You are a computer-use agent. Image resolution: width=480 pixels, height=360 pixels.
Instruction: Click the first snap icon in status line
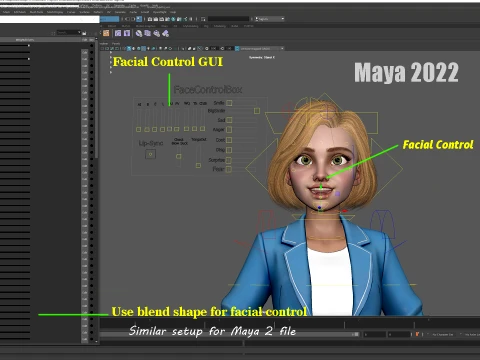[x=150, y=19]
